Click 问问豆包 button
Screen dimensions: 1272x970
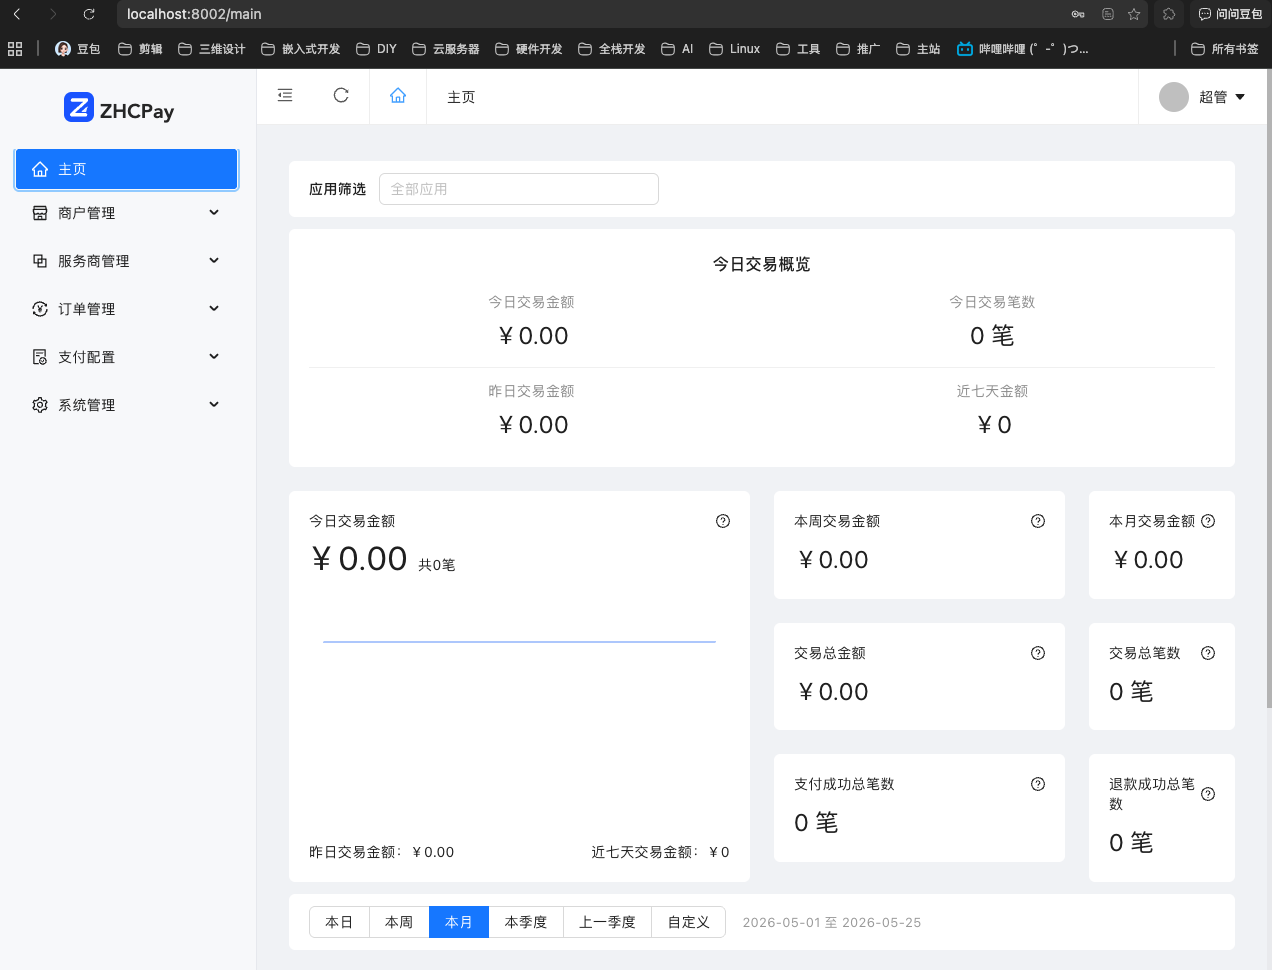coord(1230,14)
